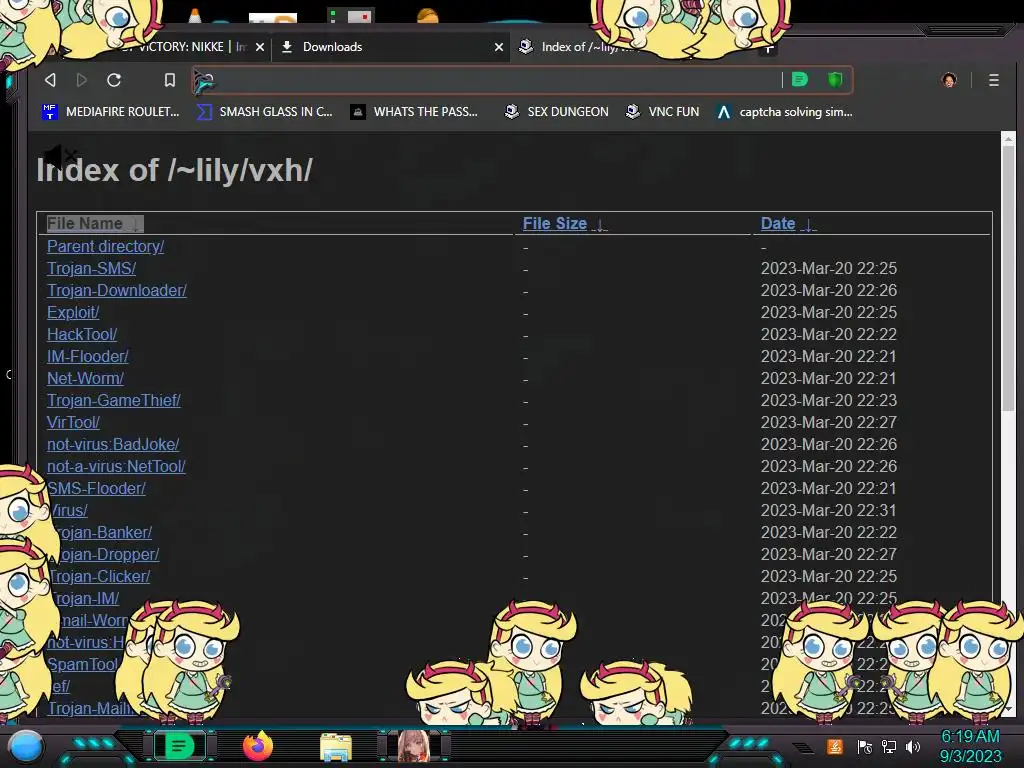Click the scrollbar up arrow
The height and width of the screenshot is (768, 1024).
point(1008,138)
